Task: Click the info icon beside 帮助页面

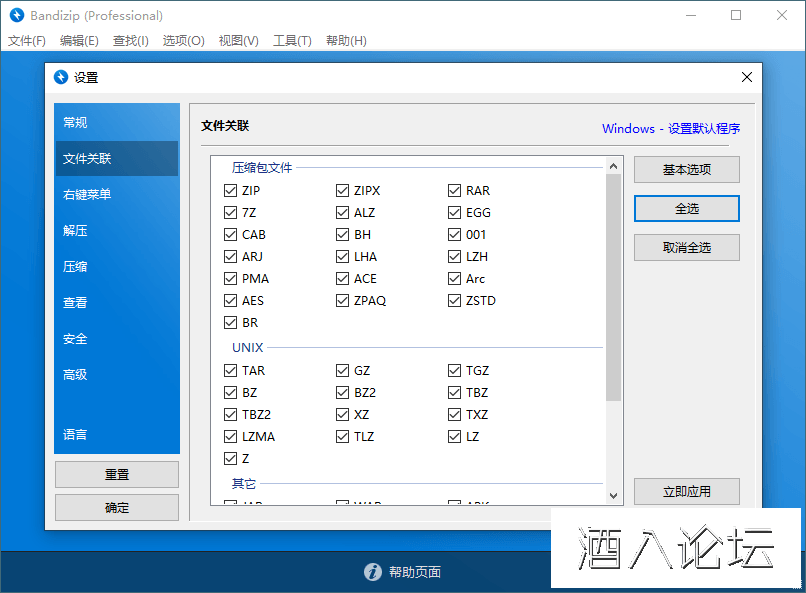Action: tap(372, 572)
